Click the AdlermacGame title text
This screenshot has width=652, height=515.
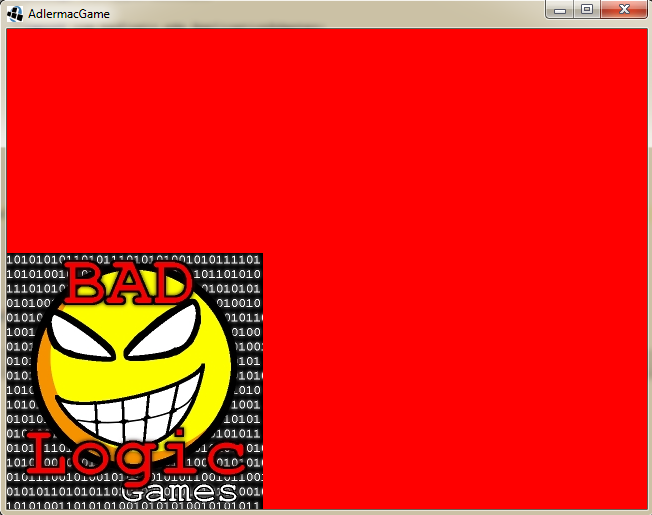point(69,14)
